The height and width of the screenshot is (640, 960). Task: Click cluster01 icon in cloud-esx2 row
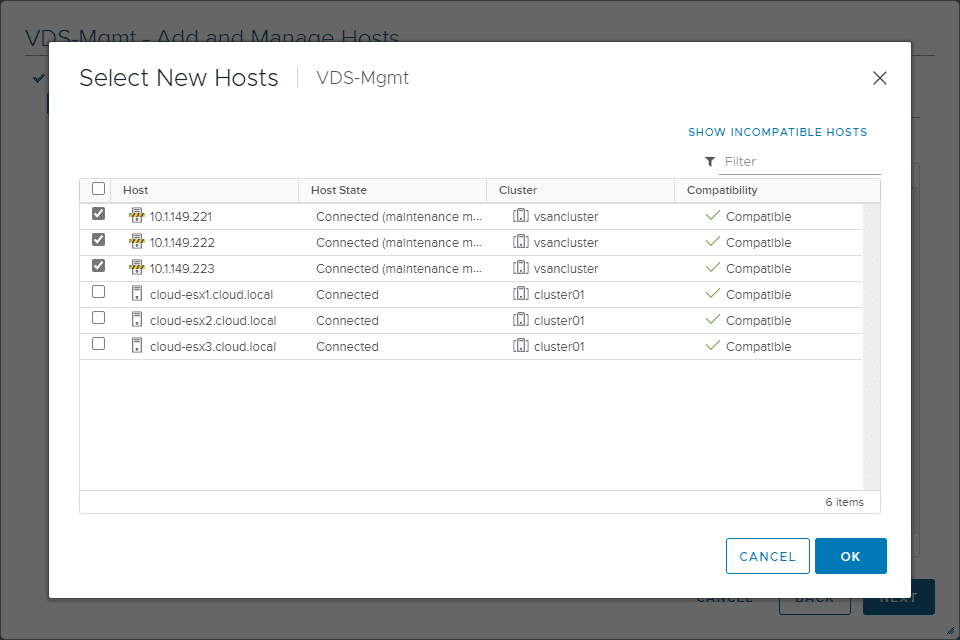[x=520, y=320]
